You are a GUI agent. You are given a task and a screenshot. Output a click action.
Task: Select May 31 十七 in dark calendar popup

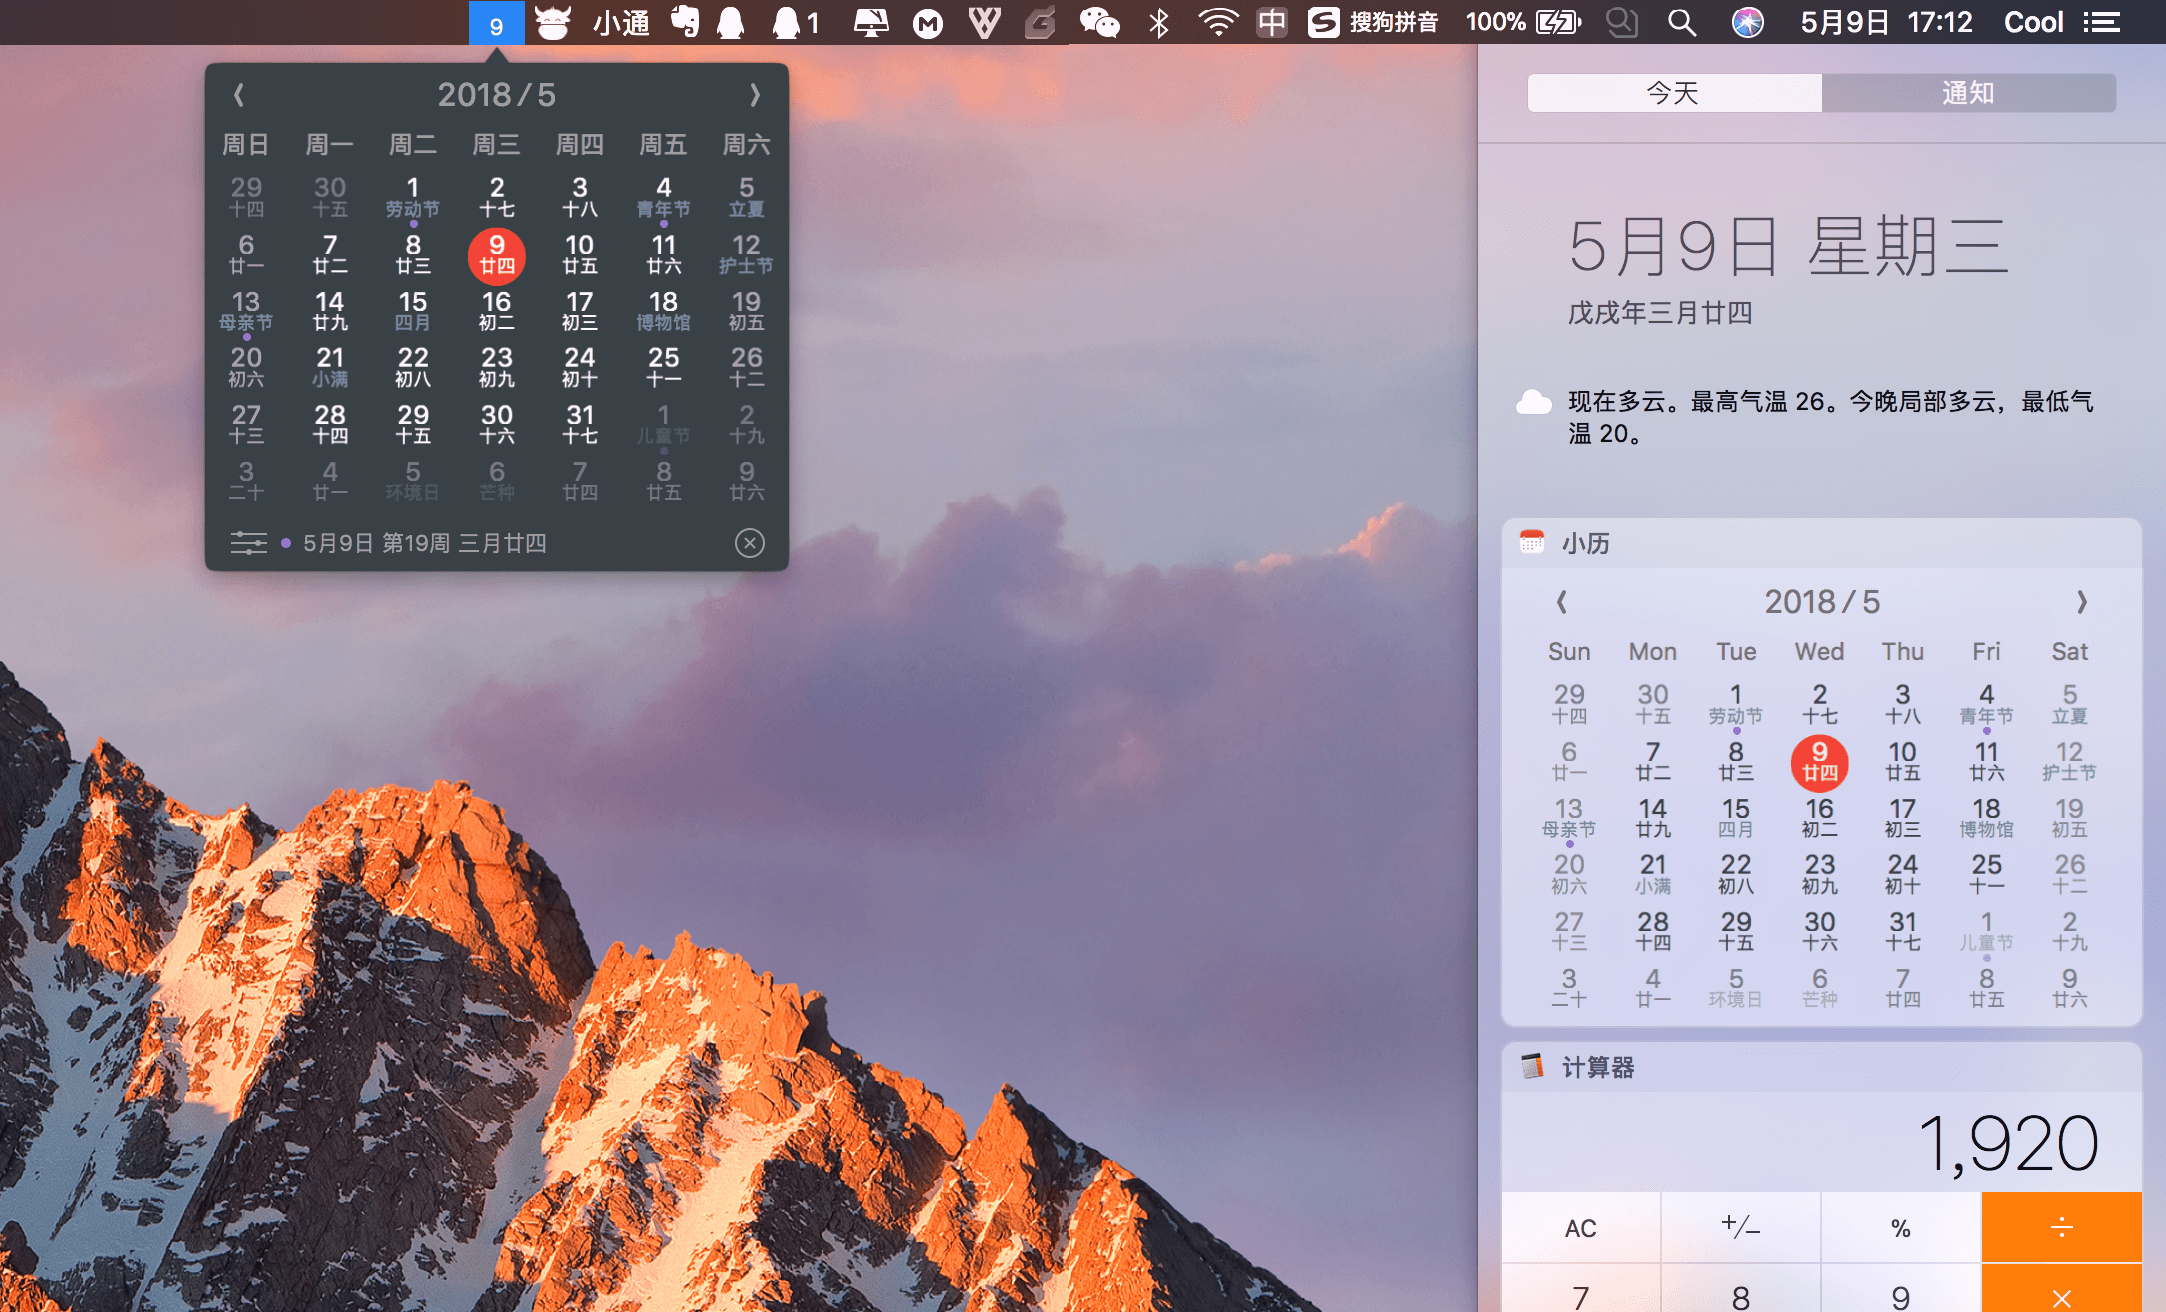pyautogui.click(x=580, y=425)
